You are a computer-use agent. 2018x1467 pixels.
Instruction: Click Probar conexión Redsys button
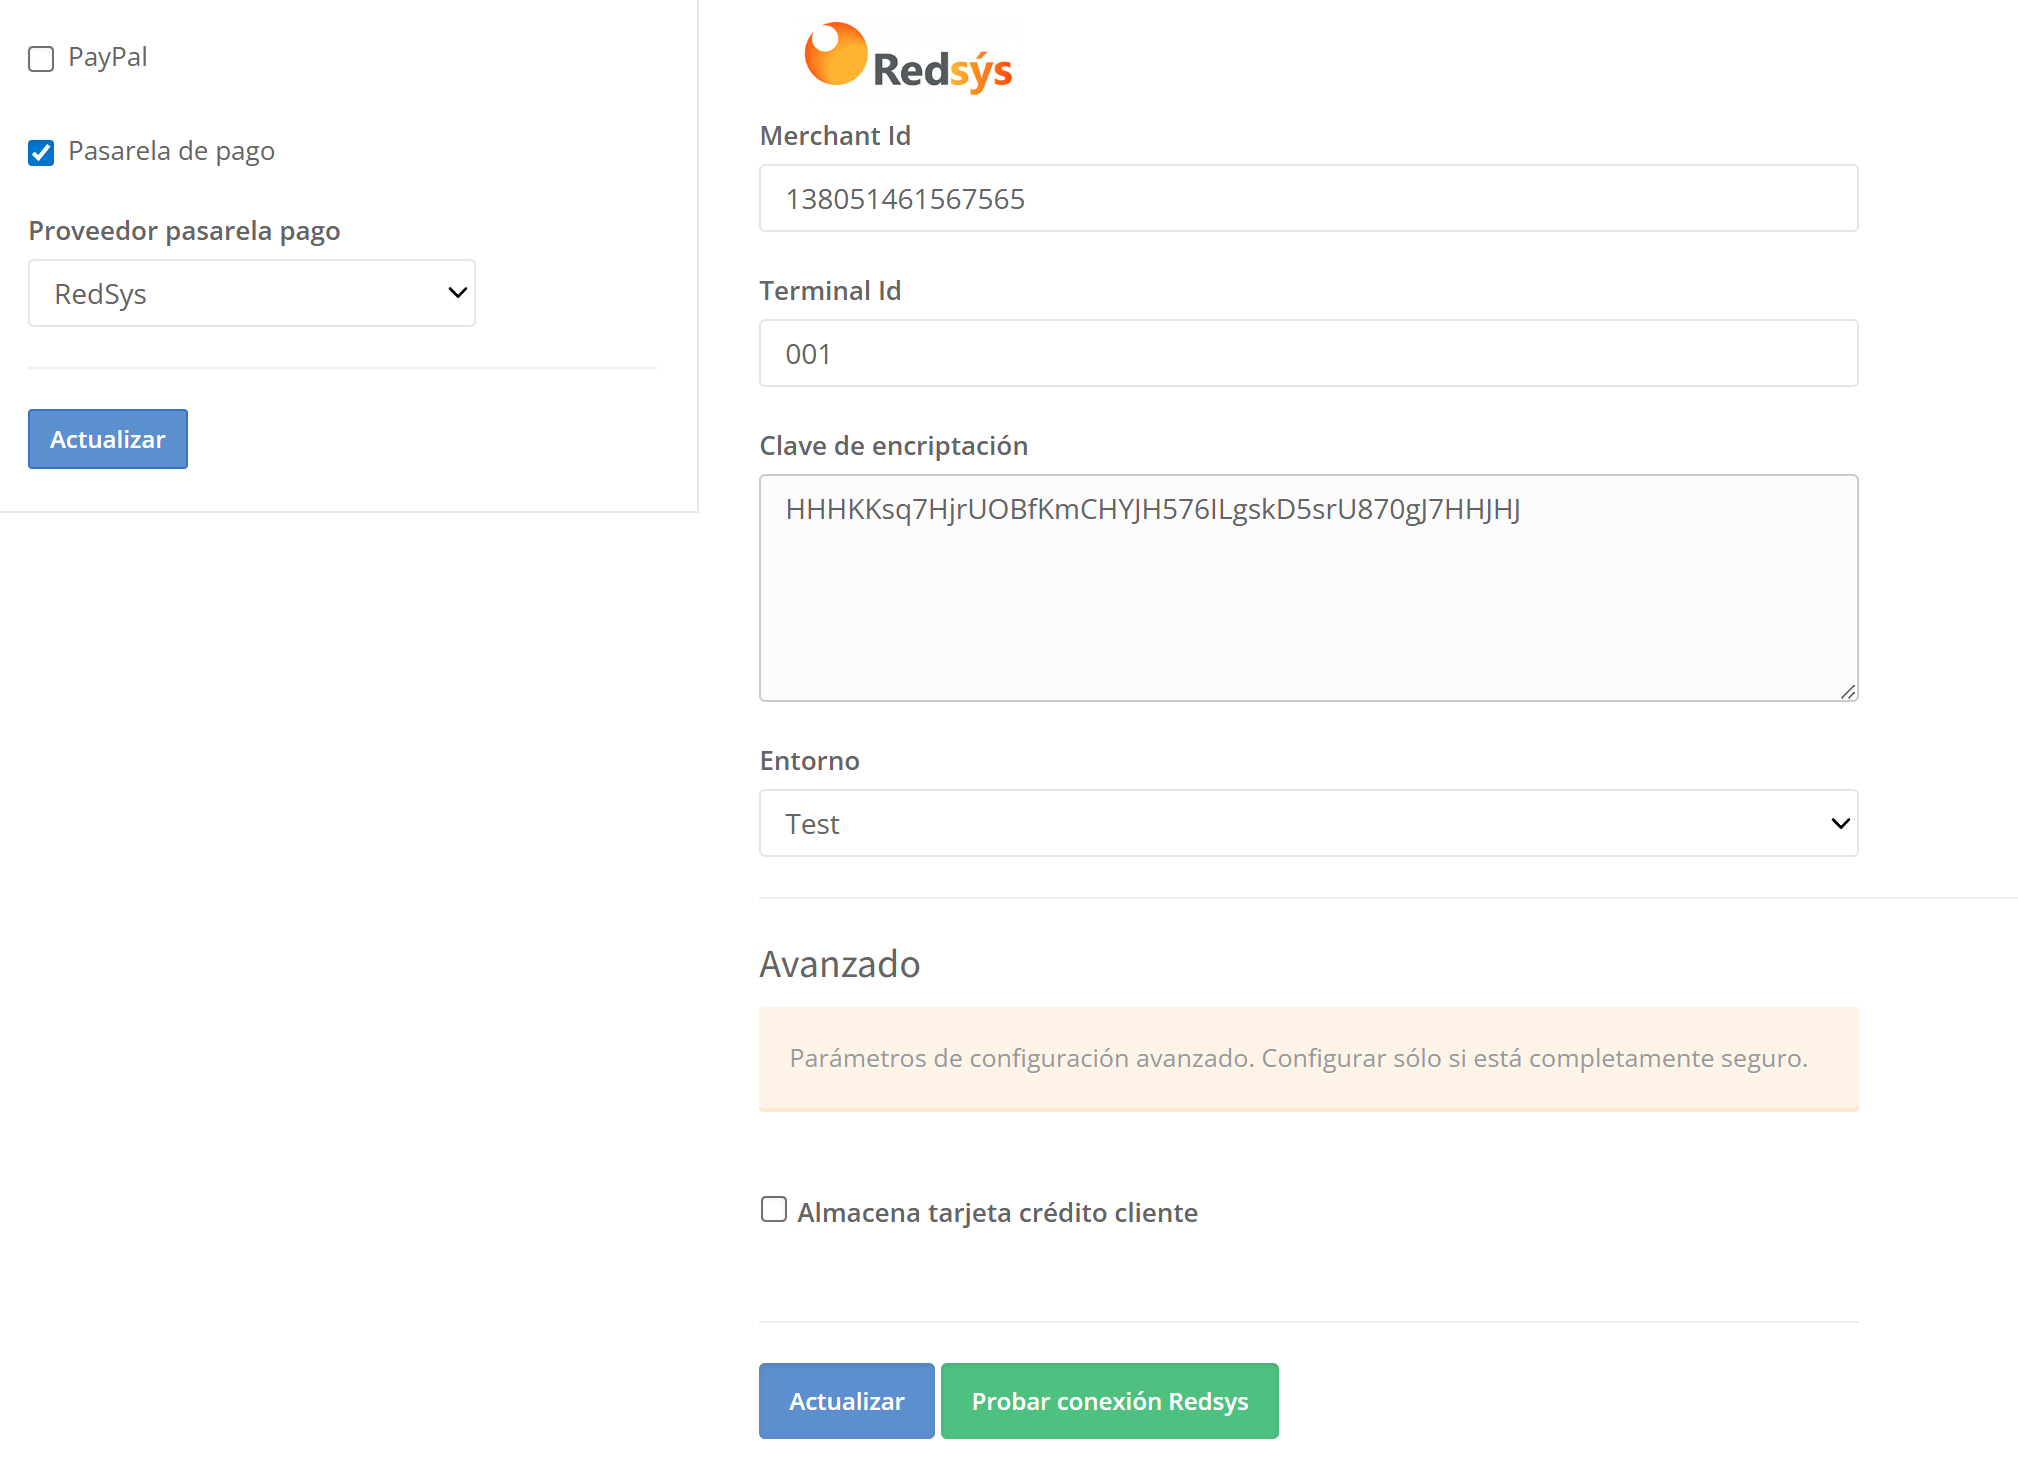[1109, 1401]
